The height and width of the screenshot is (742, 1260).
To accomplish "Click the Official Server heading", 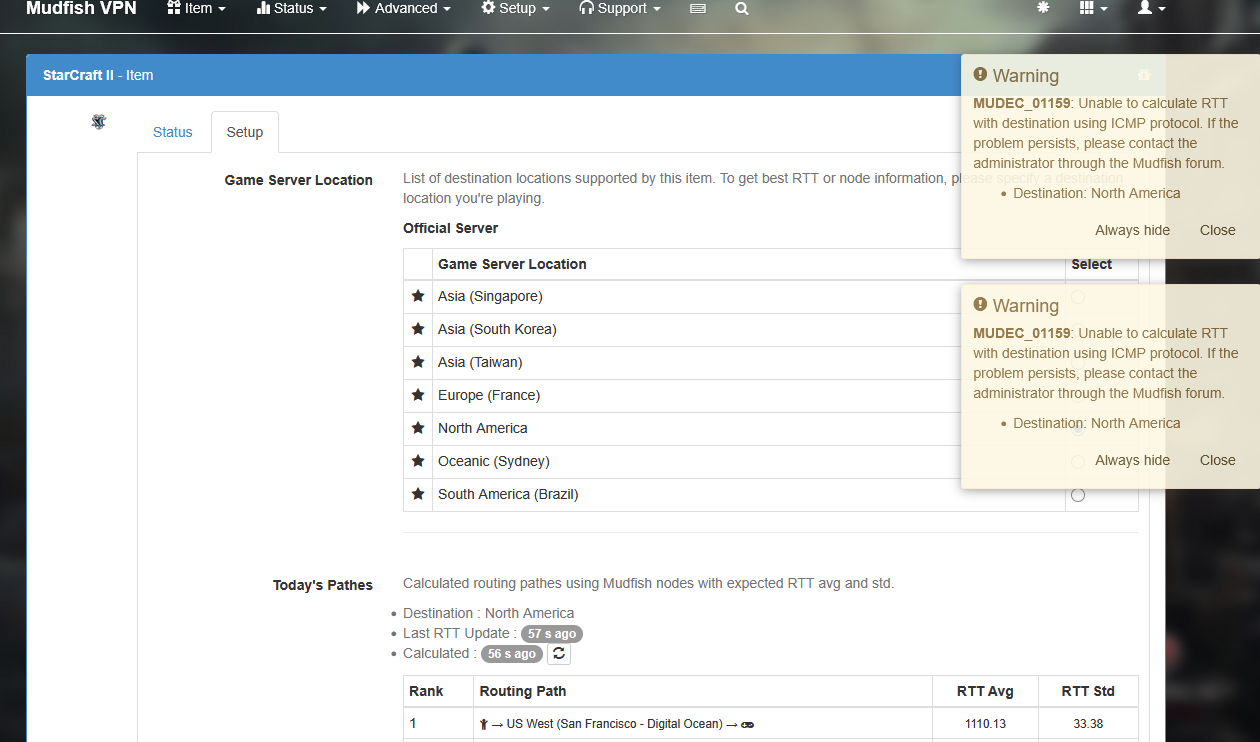I will pyautogui.click(x=450, y=228).
